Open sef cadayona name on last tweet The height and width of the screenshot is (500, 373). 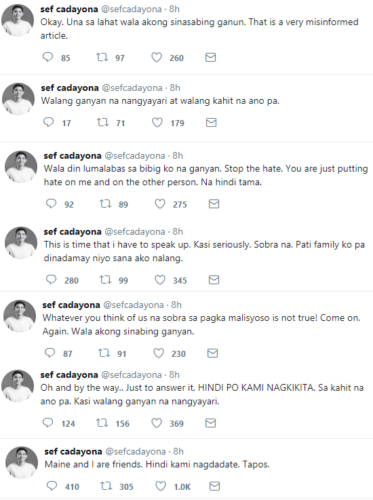point(73,451)
